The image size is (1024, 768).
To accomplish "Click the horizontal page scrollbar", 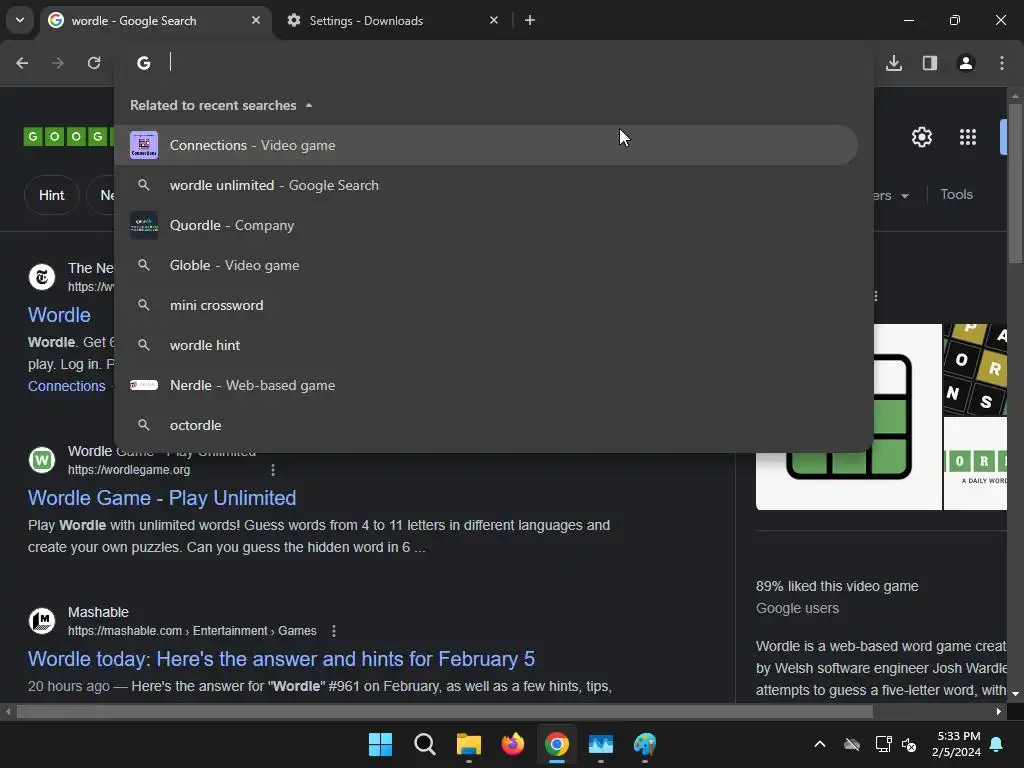I will click(444, 711).
